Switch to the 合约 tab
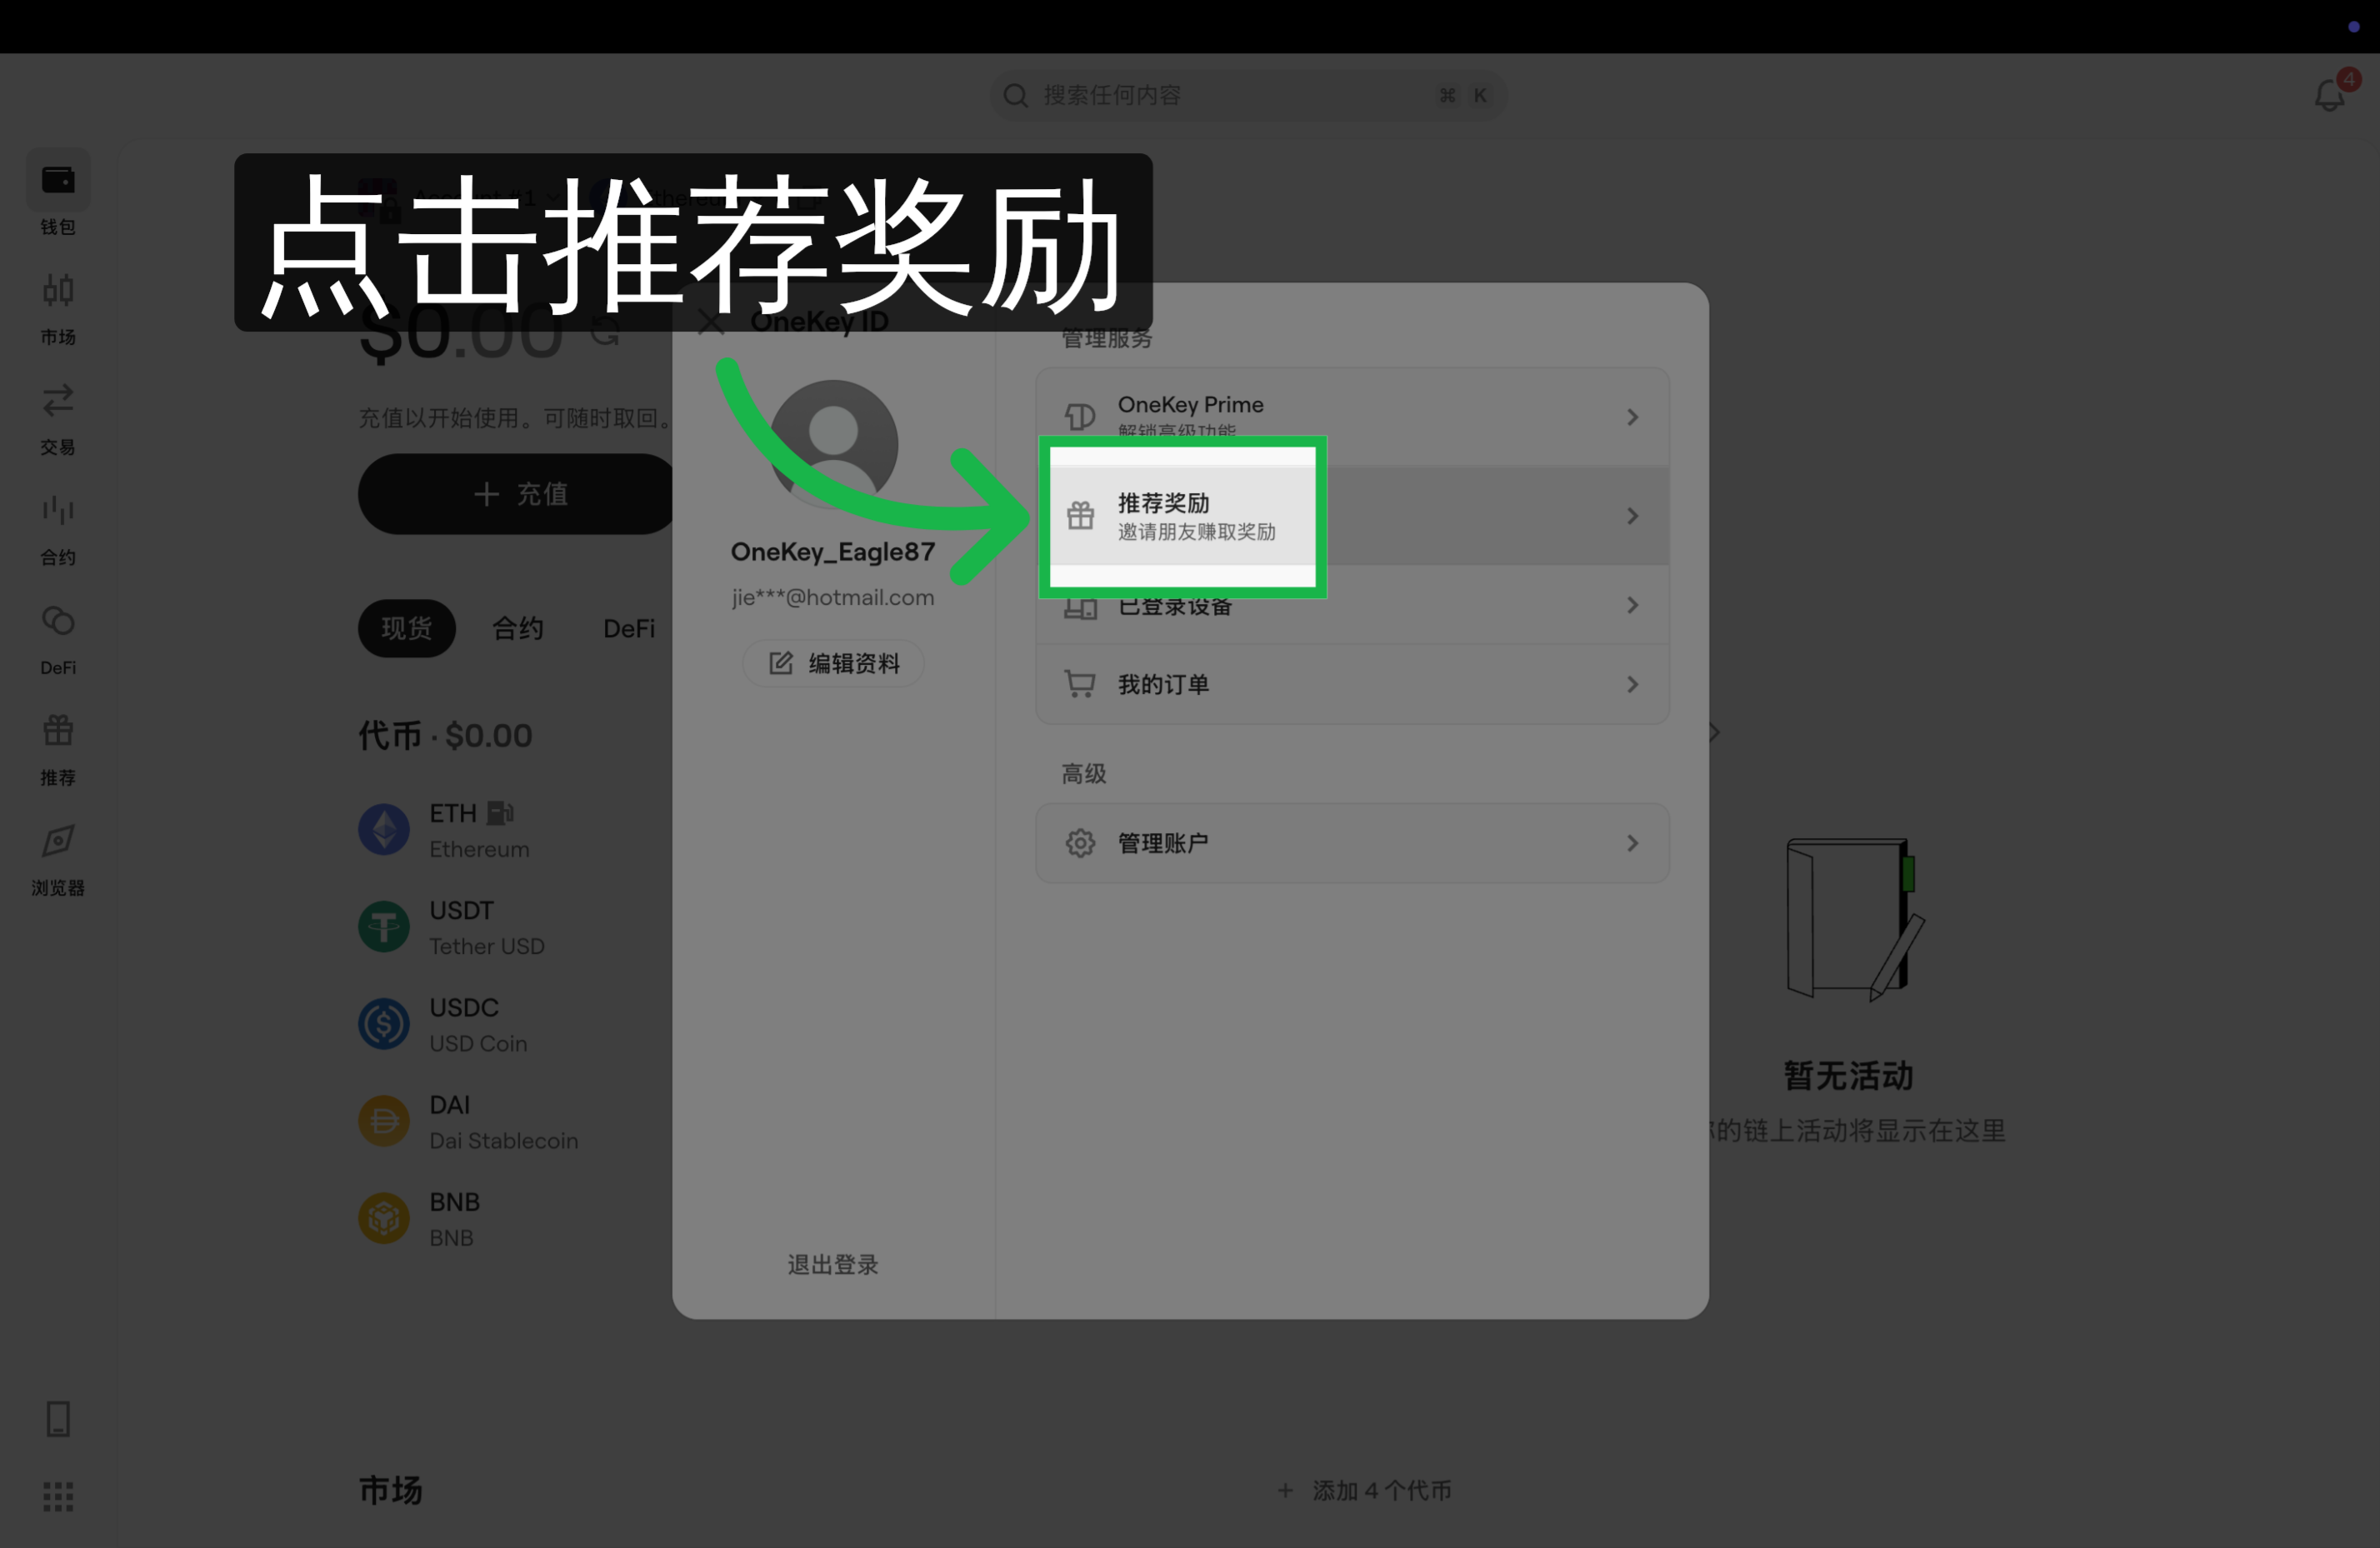 tap(518, 628)
